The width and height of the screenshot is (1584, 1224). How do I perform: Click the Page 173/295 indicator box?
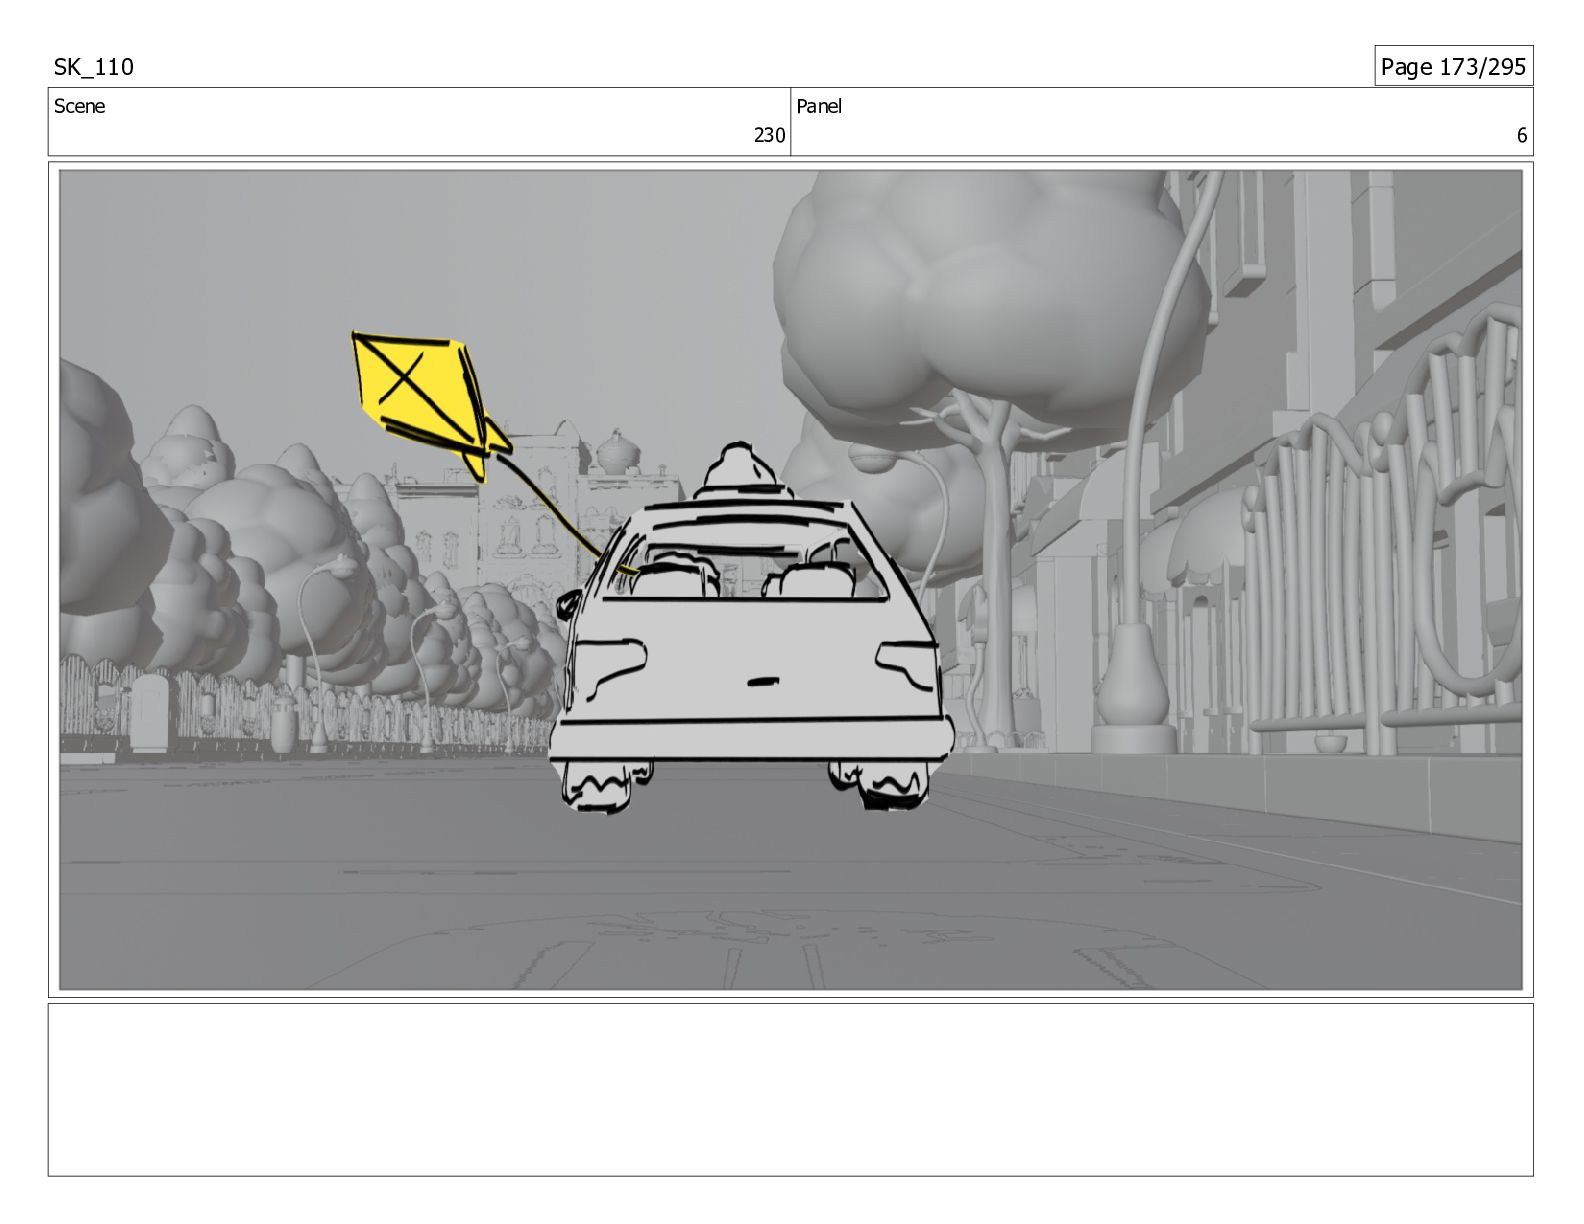coord(1453,66)
